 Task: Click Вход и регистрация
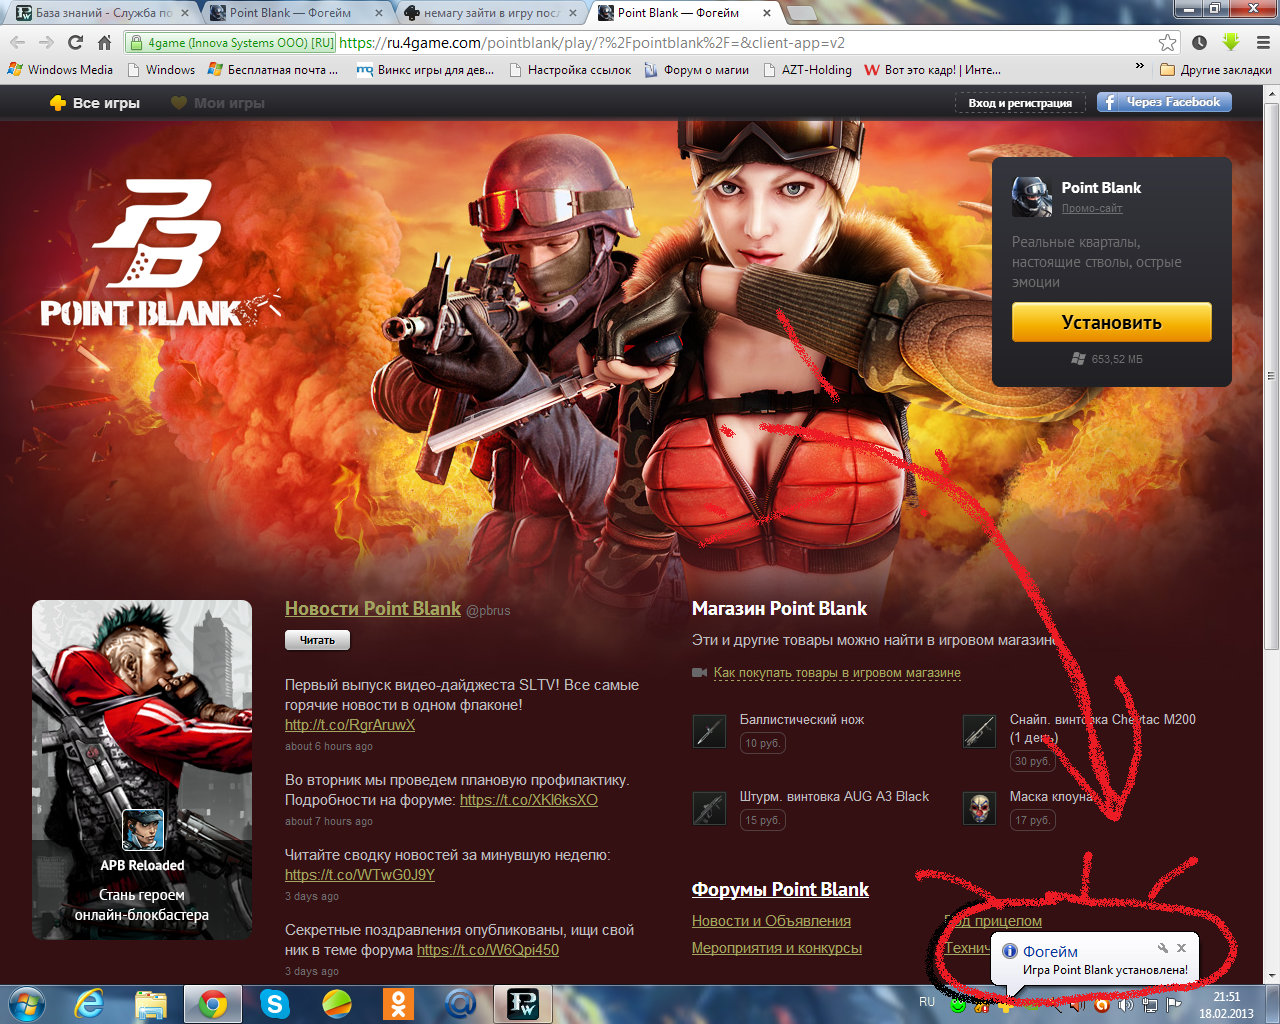1020,103
